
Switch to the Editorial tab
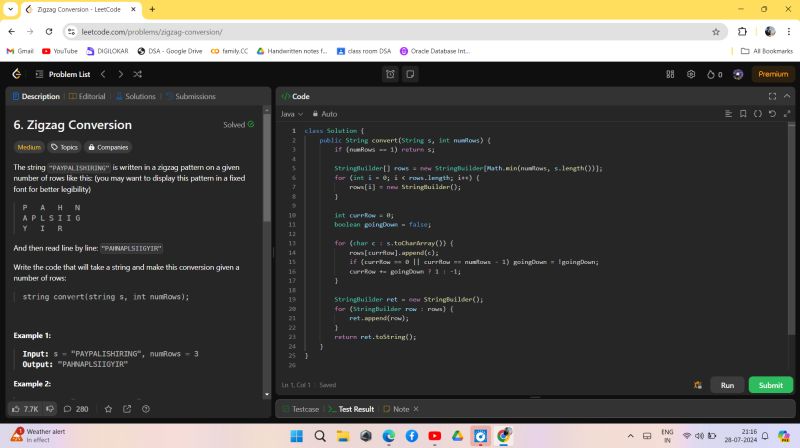[87, 96]
